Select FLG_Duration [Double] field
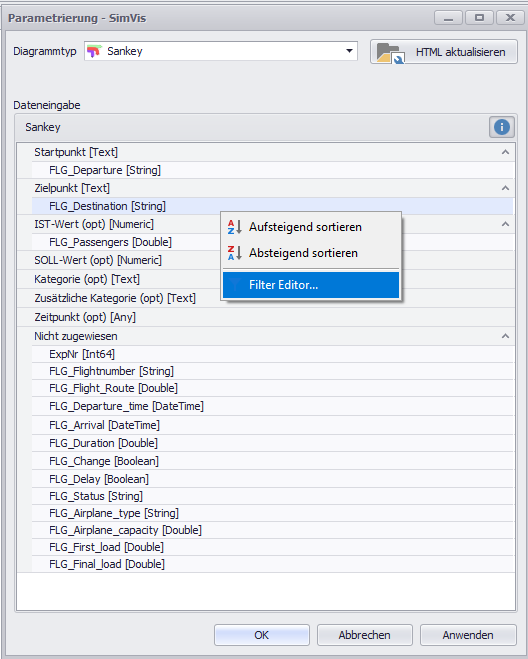This screenshot has width=528, height=659. click(273, 443)
